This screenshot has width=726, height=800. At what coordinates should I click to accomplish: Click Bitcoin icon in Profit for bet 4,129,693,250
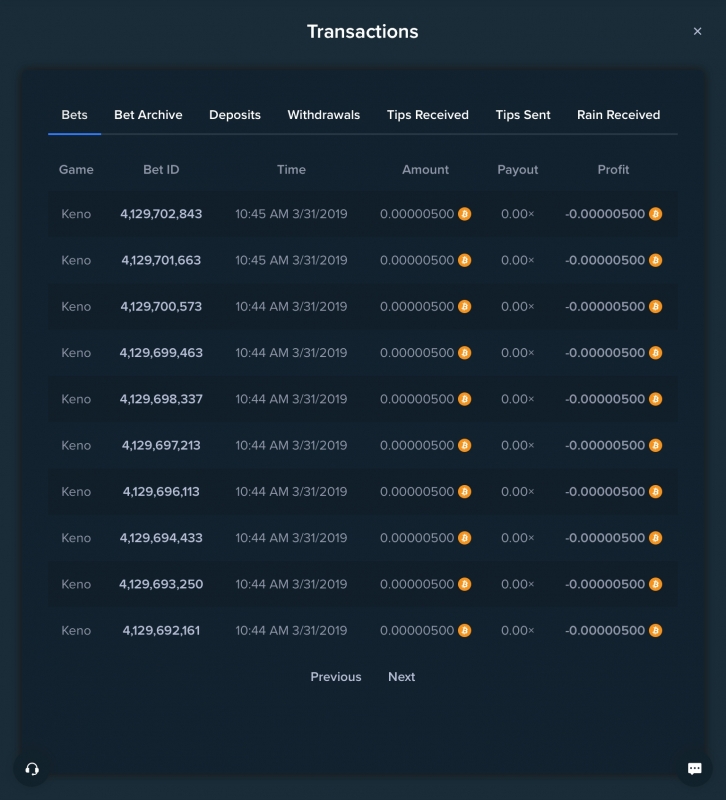(x=656, y=584)
